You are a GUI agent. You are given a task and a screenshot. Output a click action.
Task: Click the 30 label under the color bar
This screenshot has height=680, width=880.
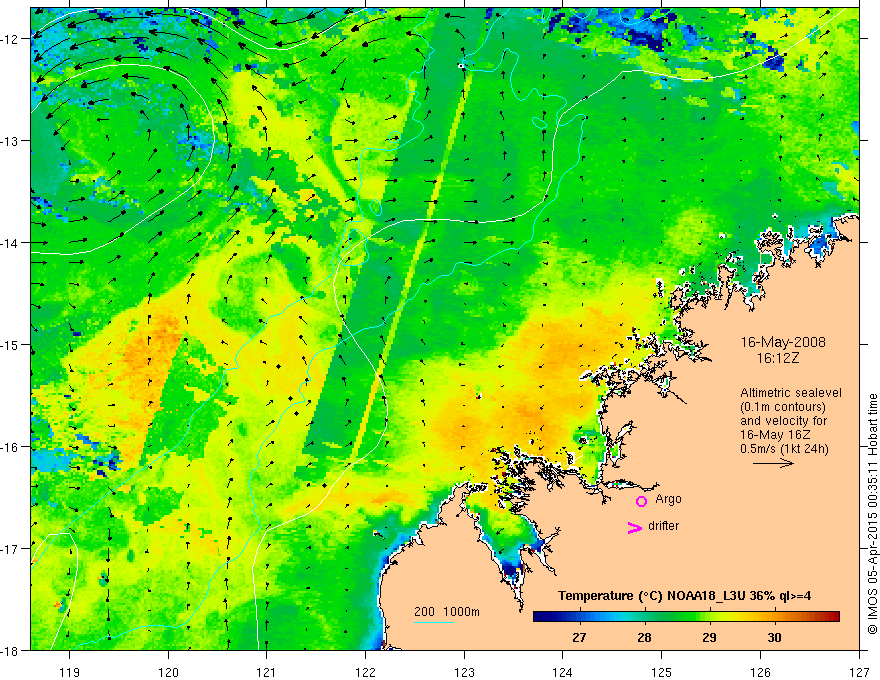coord(774,637)
